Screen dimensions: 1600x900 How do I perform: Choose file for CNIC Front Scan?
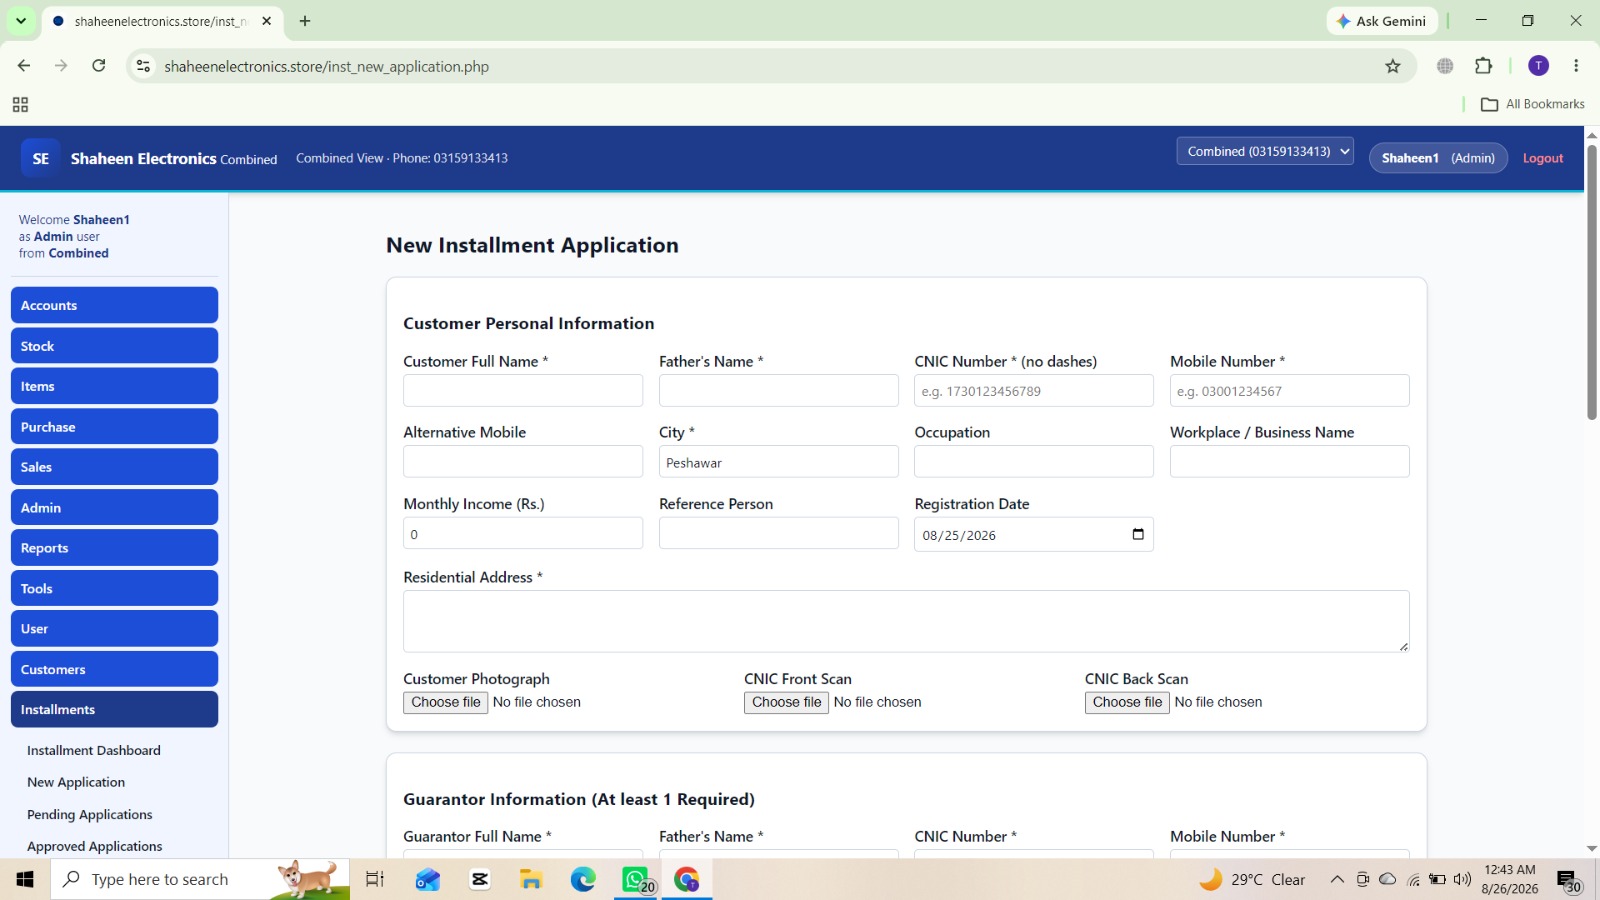point(787,702)
